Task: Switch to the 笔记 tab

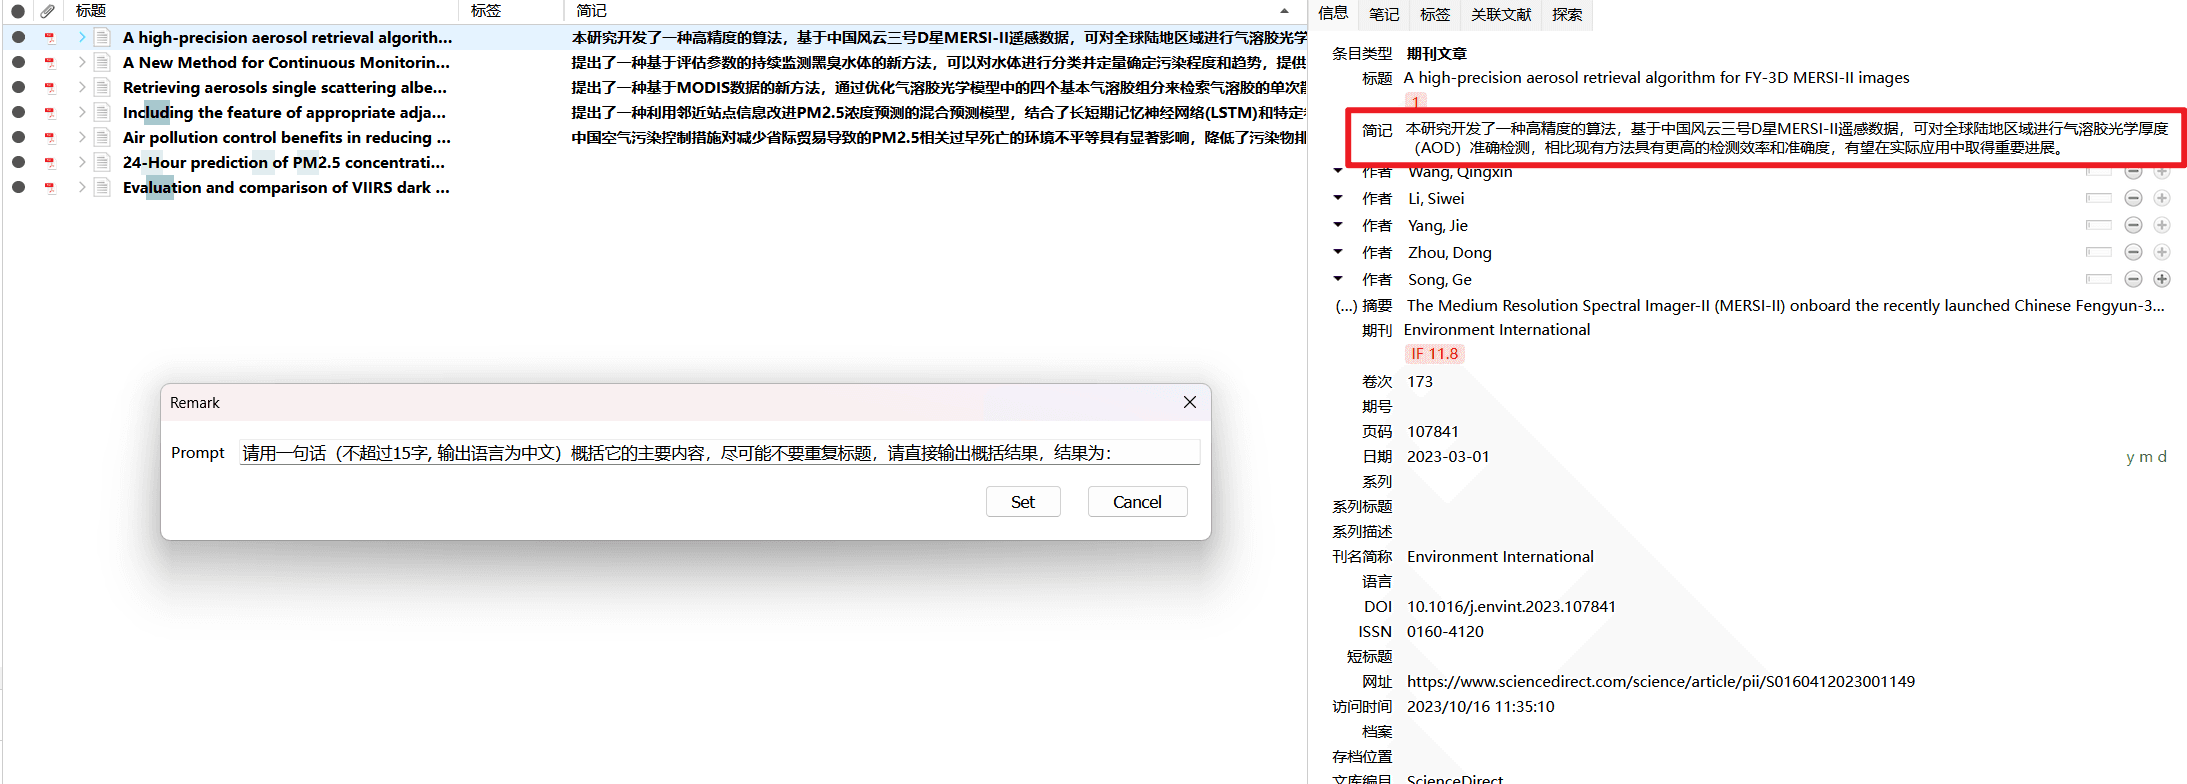Action: pyautogui.click(x=1383, y=14)
